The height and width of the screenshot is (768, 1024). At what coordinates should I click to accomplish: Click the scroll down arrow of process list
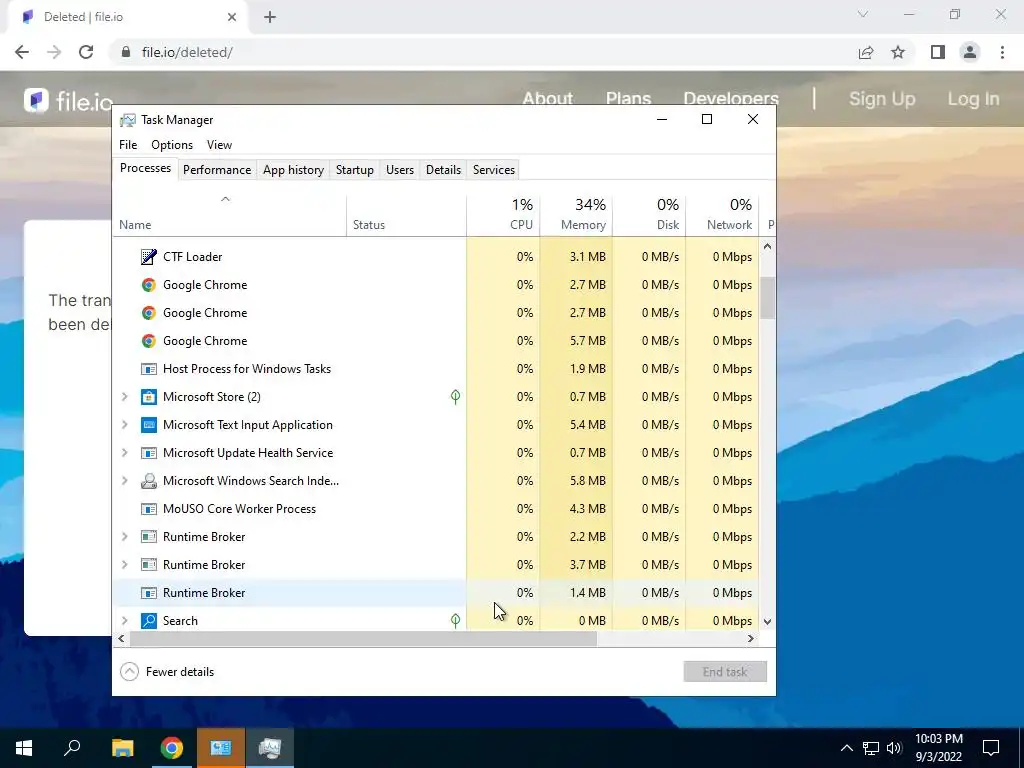point(767,622)
